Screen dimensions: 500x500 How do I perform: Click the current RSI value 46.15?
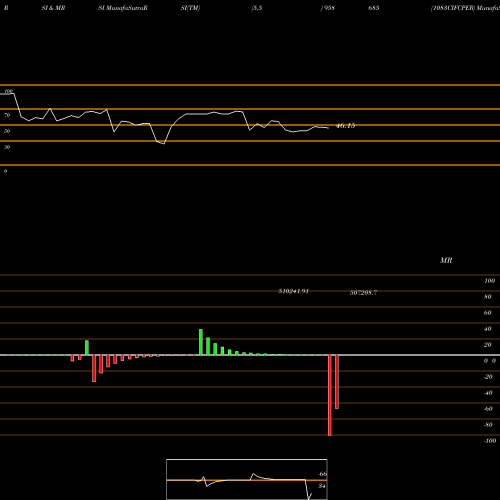click(x=345, y=126)
